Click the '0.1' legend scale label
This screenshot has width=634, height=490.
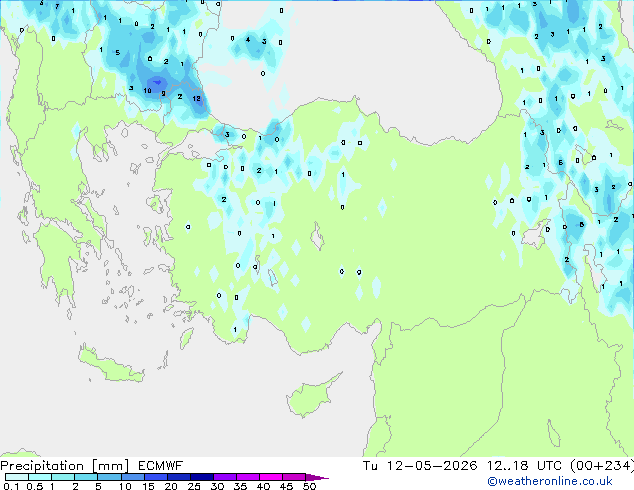pos(11,486)
